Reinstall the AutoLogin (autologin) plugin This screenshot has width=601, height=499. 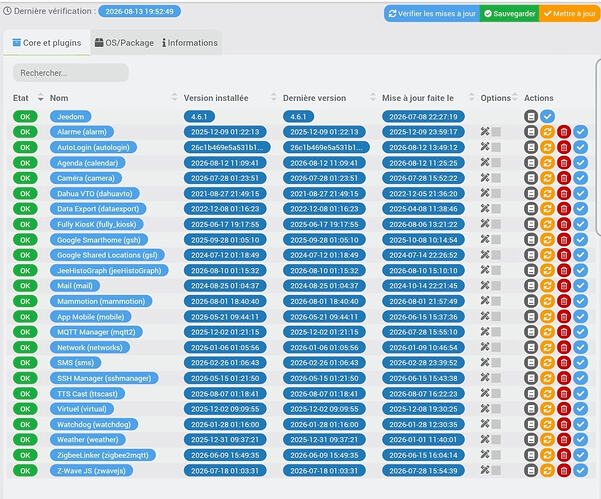(547, 147)
